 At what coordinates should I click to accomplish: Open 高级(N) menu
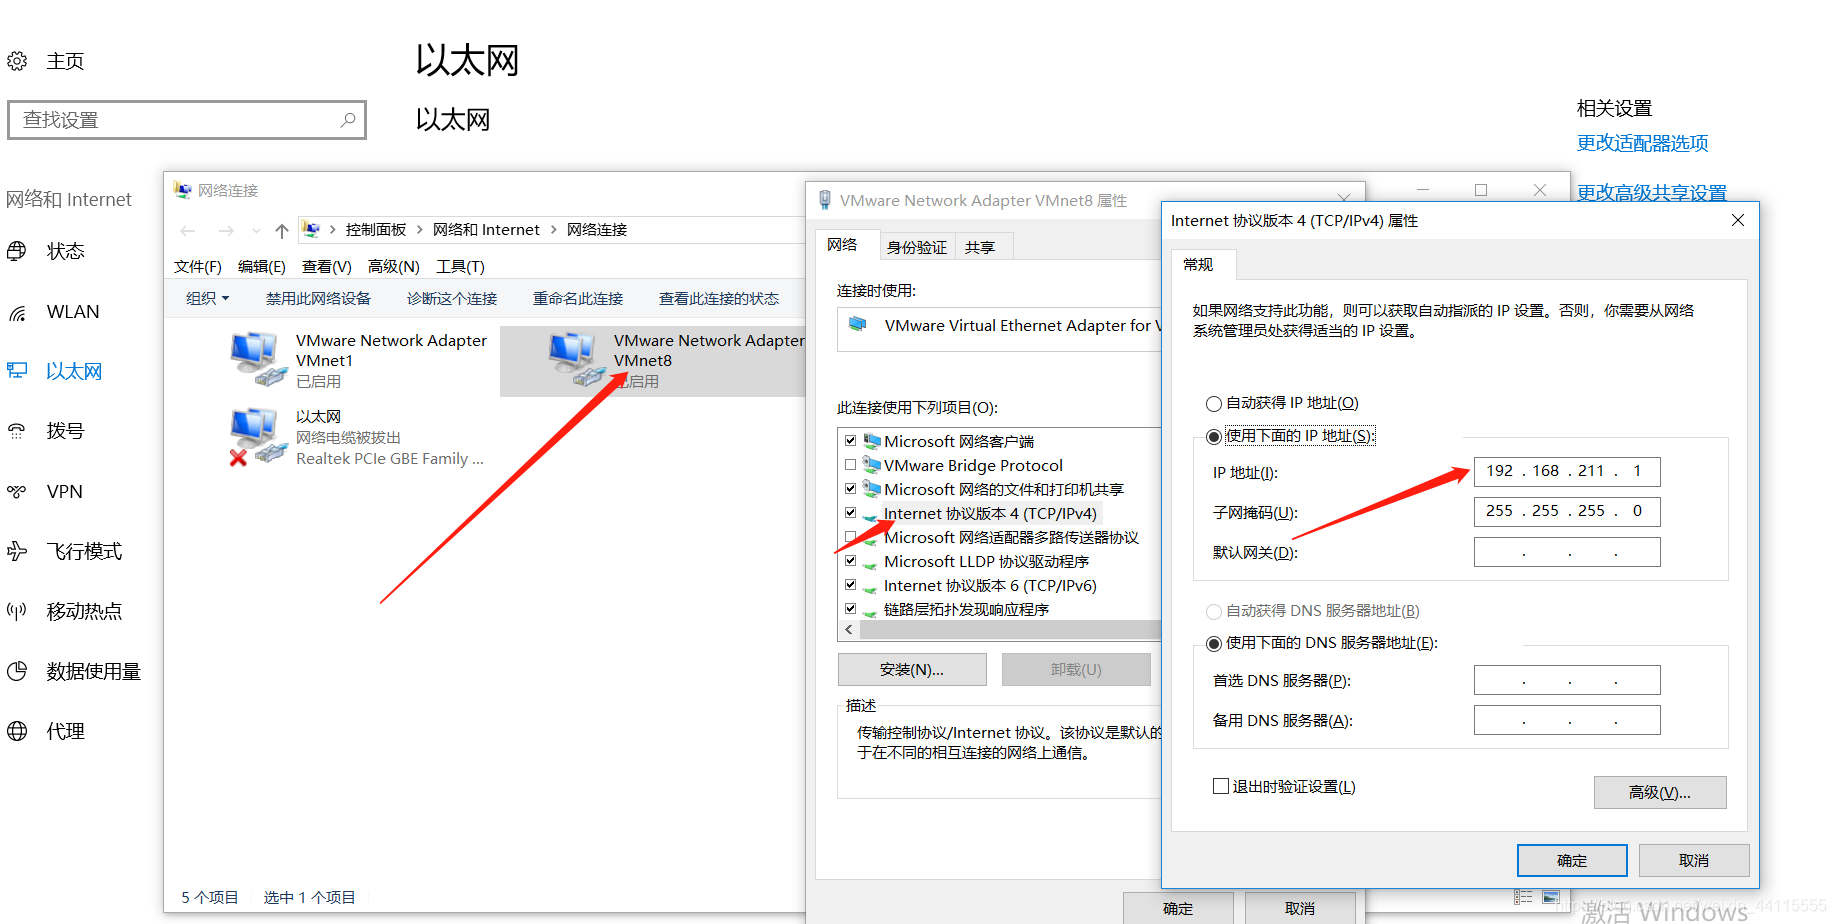click(x=393, y=267)
